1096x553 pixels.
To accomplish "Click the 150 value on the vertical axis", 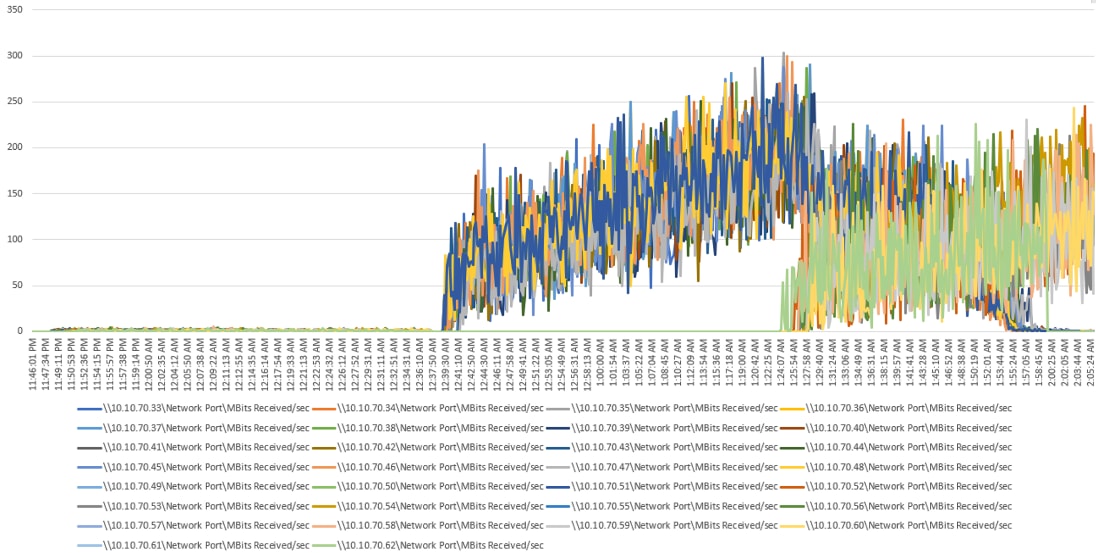I will 14,194.
